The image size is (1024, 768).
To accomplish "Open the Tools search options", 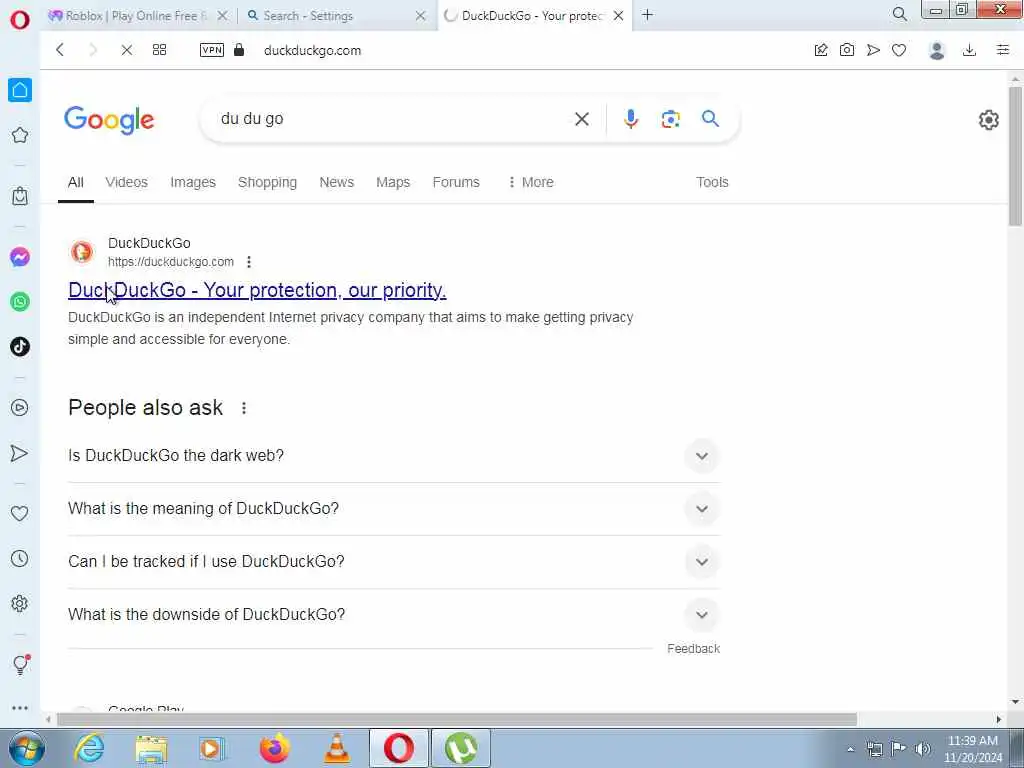I will 712,182.
